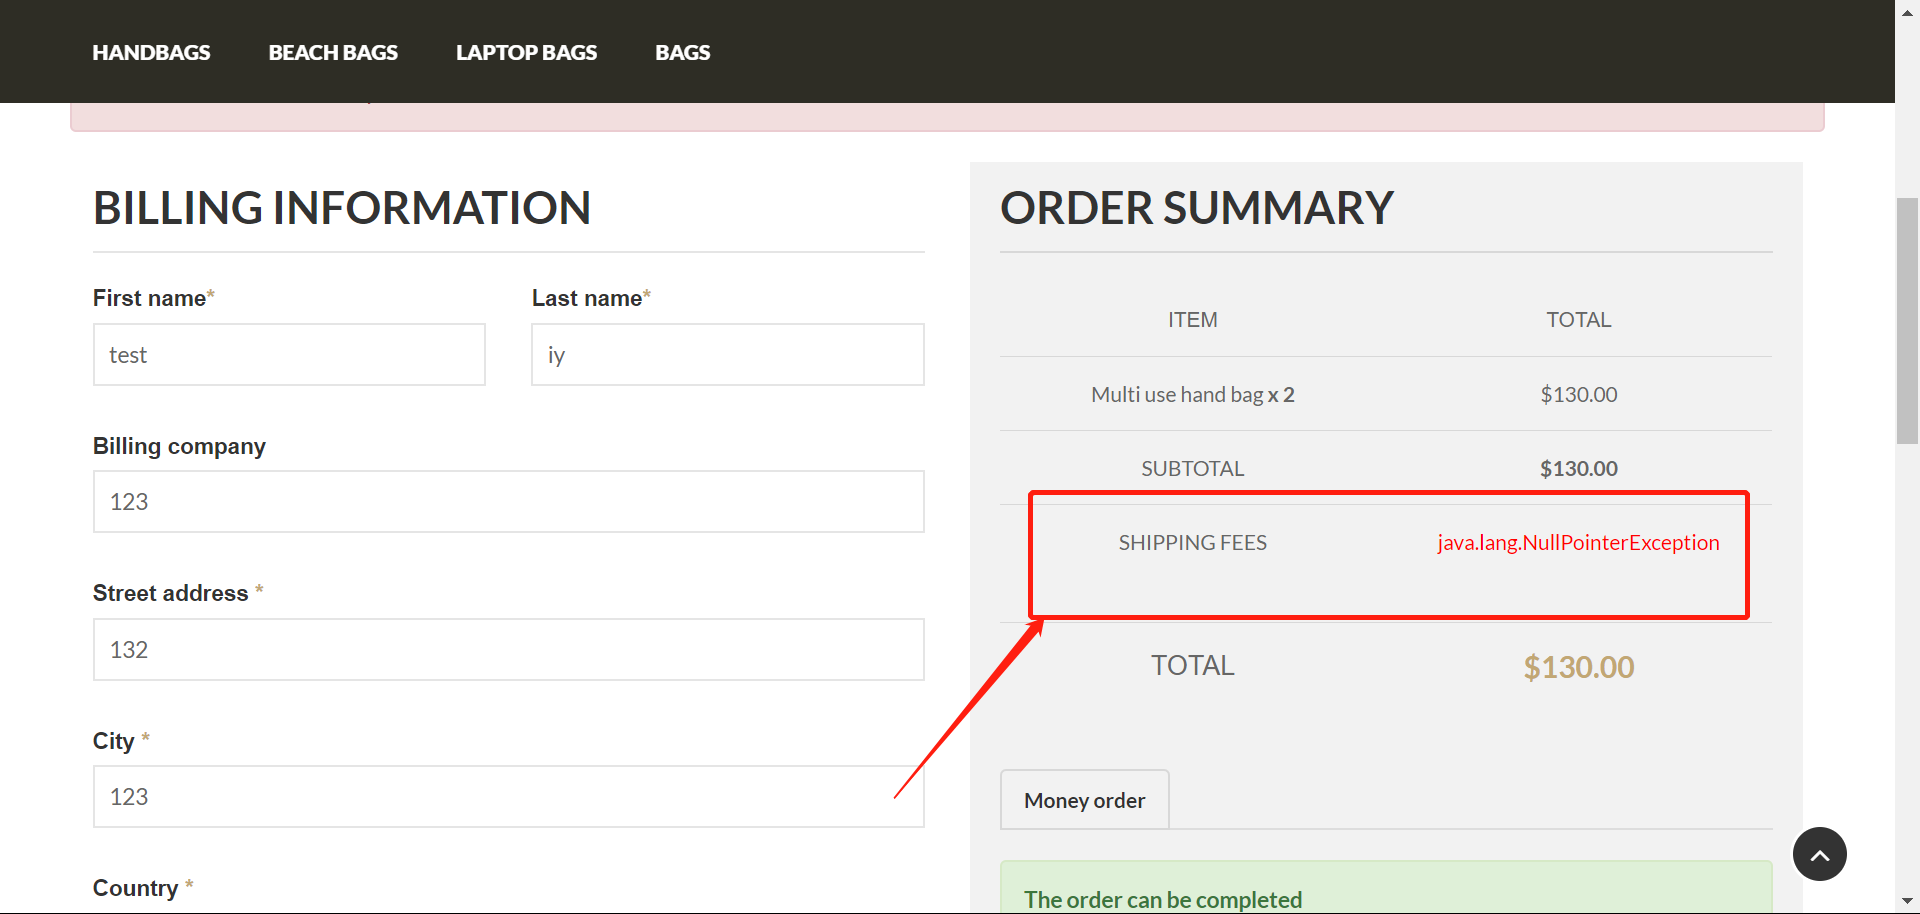The width and height of the screenshot is (1920, 914).
Task: Open the BEACH BAGS menu item
Action: point(332,52)
